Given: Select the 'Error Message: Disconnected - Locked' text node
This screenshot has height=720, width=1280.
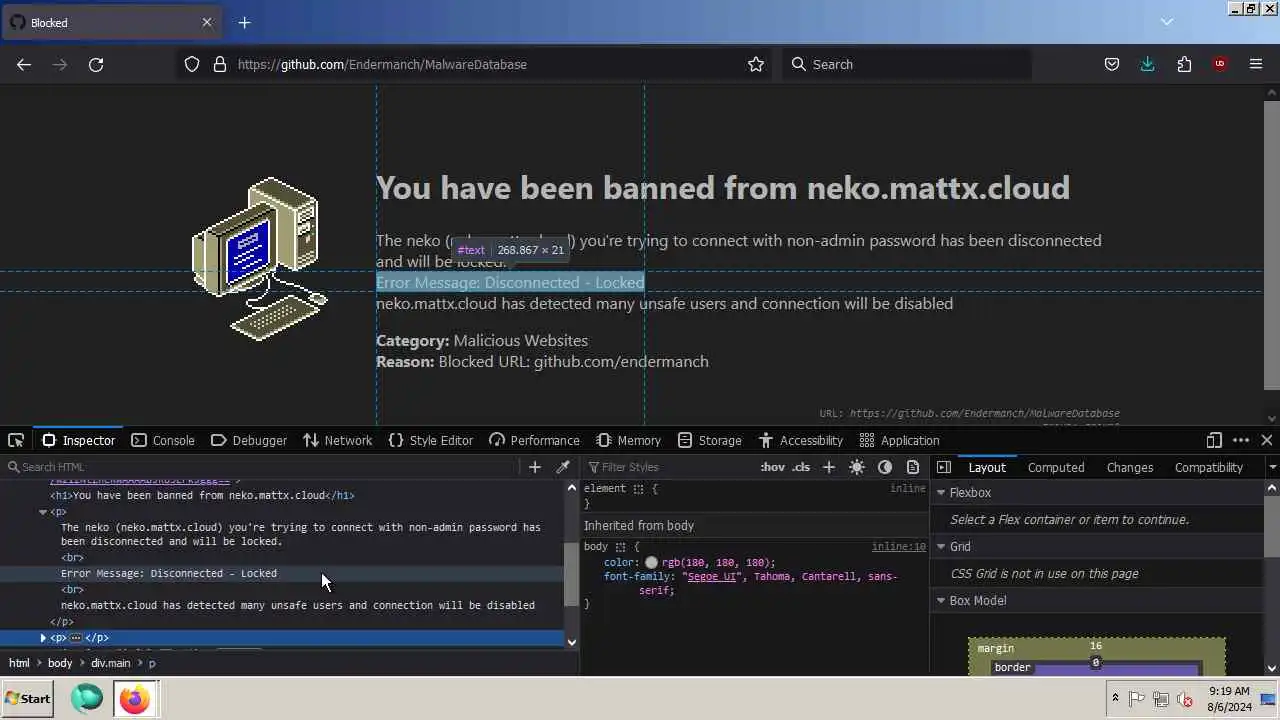Looking at the screenshot, I should pyautogui.click(x=169, y=574).
